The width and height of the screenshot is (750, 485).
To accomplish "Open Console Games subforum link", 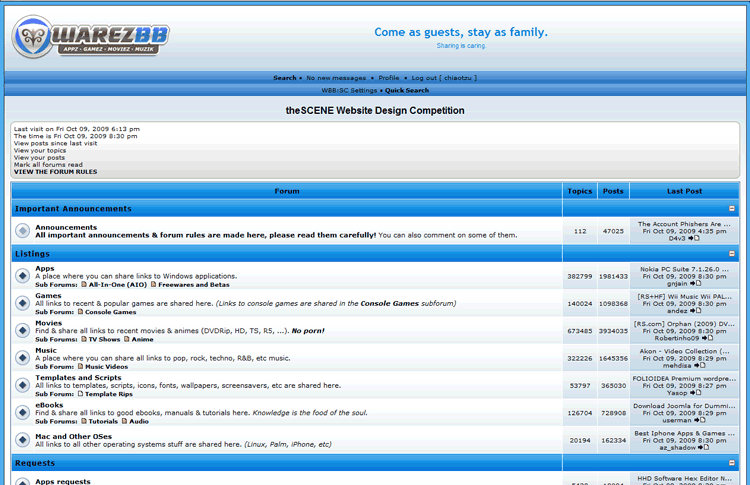I will pyautogui.click(x=110, y=312).
